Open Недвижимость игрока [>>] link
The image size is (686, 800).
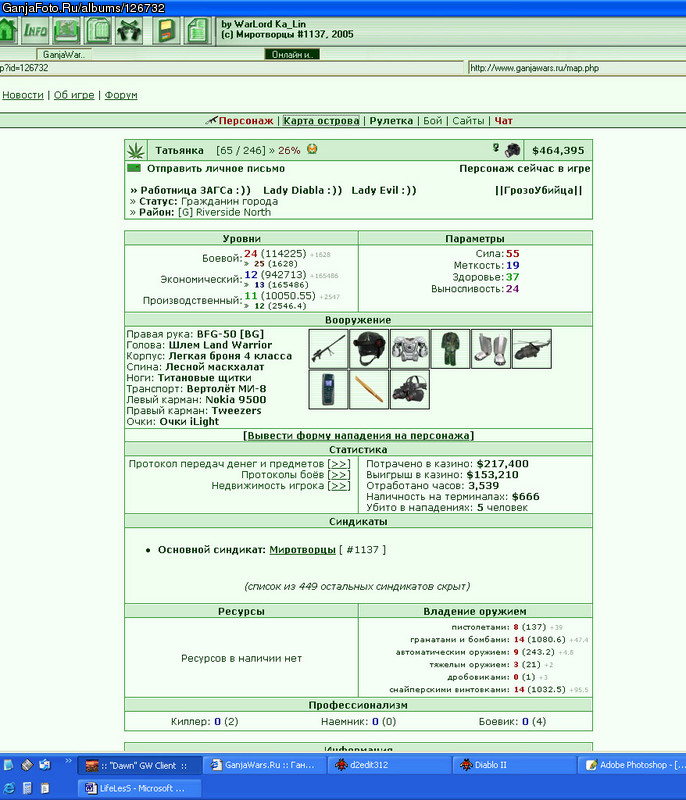(x=339, y=486)
